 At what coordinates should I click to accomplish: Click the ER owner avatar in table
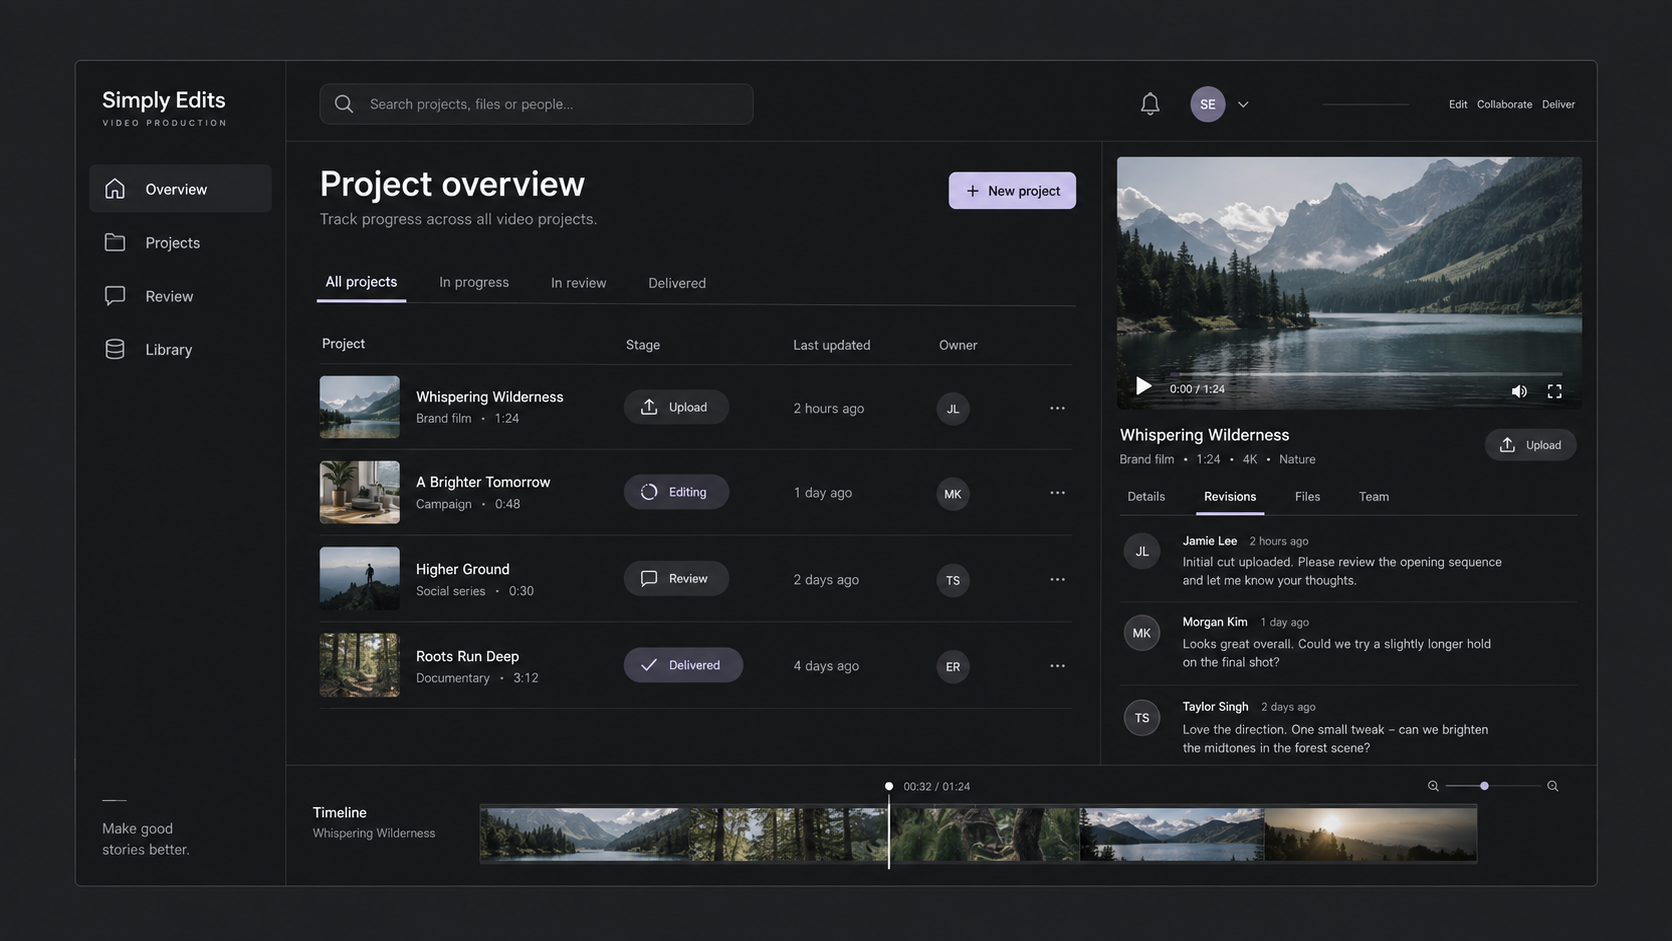click(x=953, y=667)
